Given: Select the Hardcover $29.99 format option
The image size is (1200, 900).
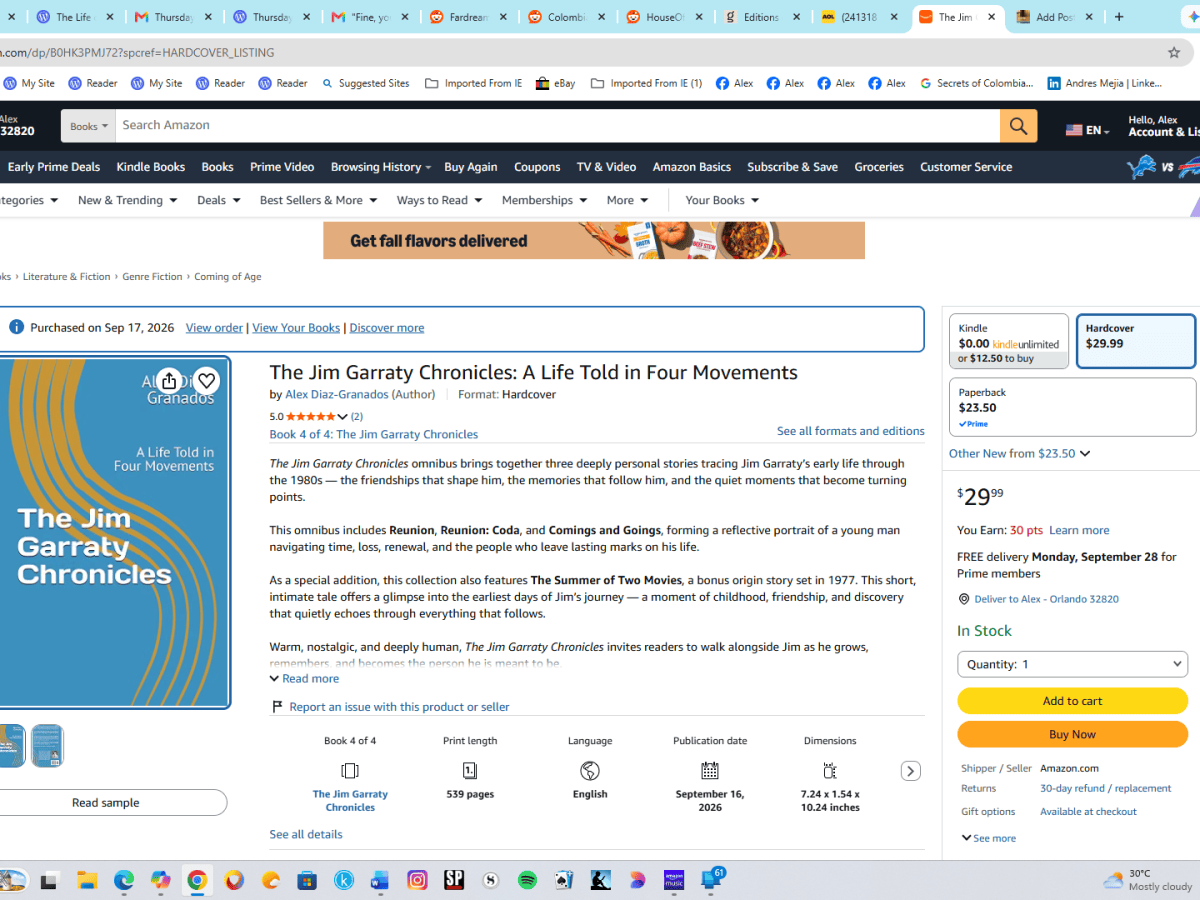Looking at the screenshot, I should (1135, 341).
